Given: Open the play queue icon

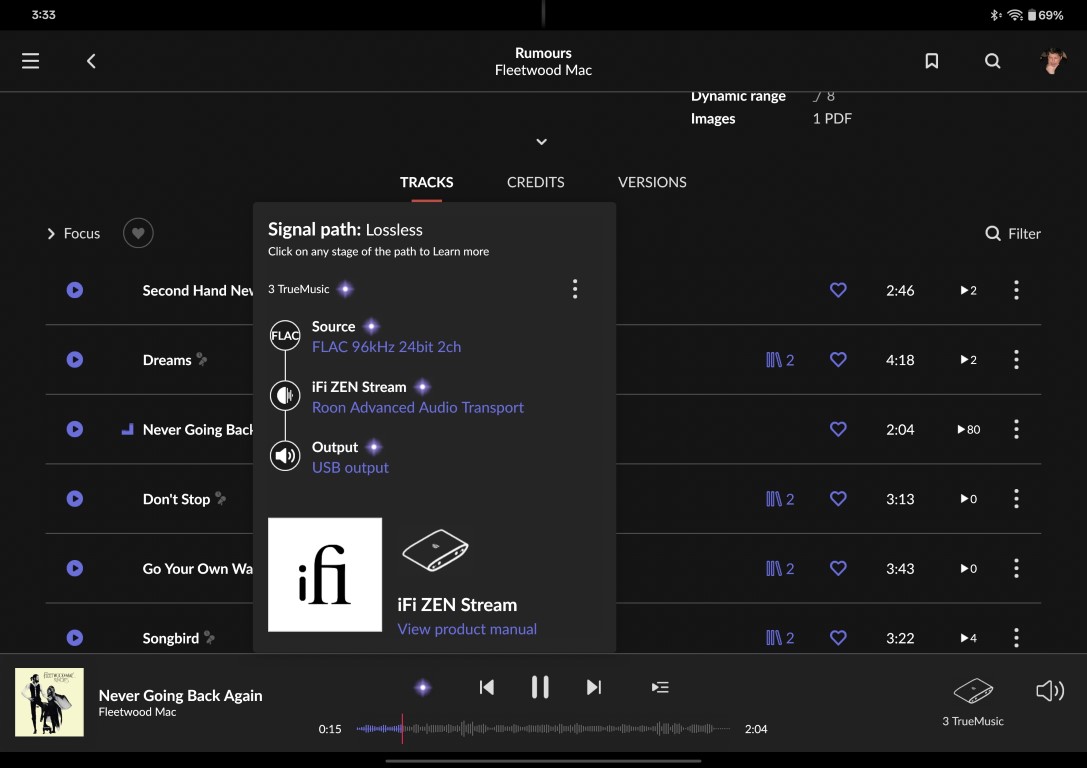Looking at the screenshot, I should pyautogui.click(x=660, y=688).
